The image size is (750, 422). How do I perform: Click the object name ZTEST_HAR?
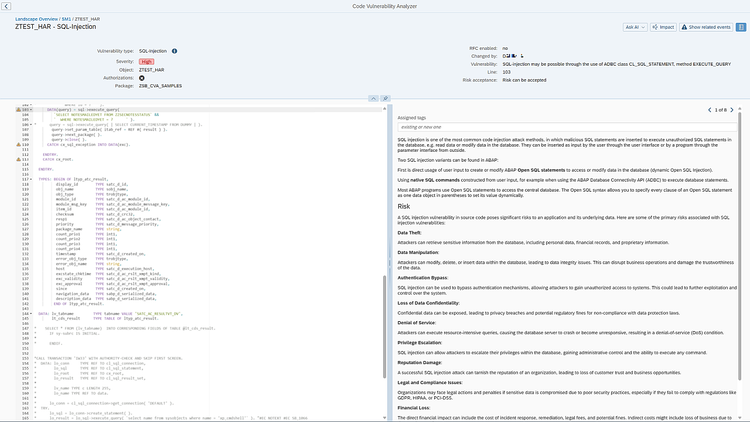point(151,70)
